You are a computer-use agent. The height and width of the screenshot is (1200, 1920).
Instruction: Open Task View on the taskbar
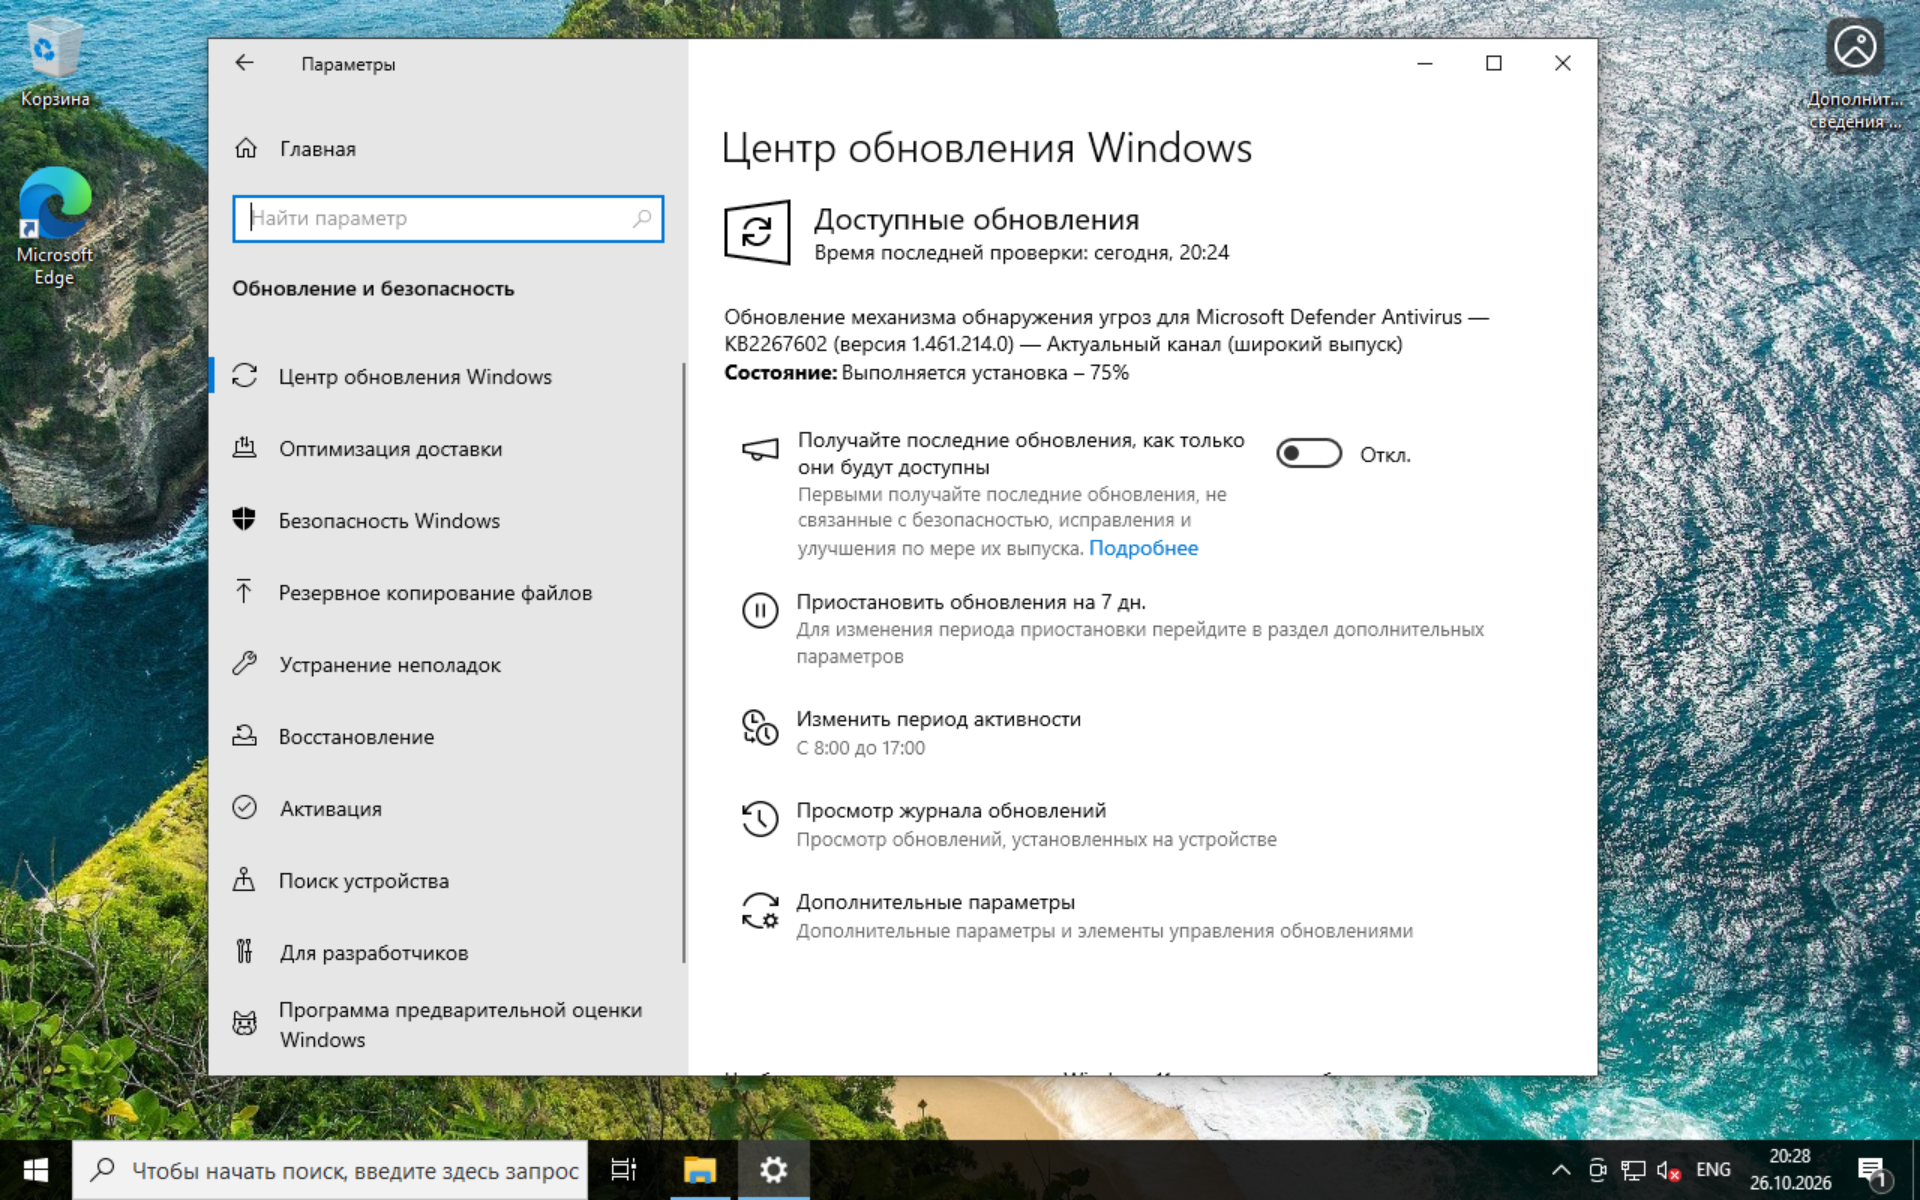pyautogui.click(x=624, y=1170)
